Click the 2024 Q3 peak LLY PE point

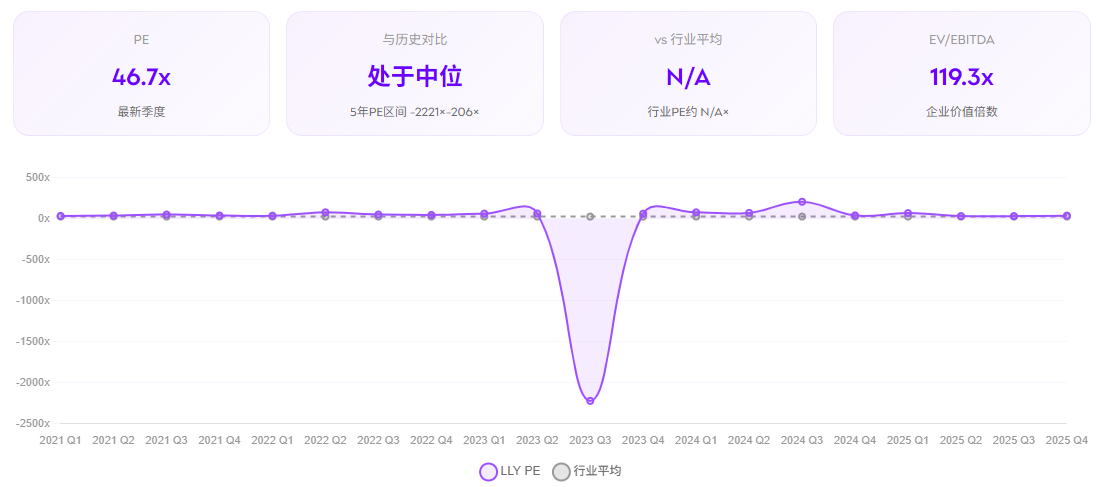click(802, 202)
